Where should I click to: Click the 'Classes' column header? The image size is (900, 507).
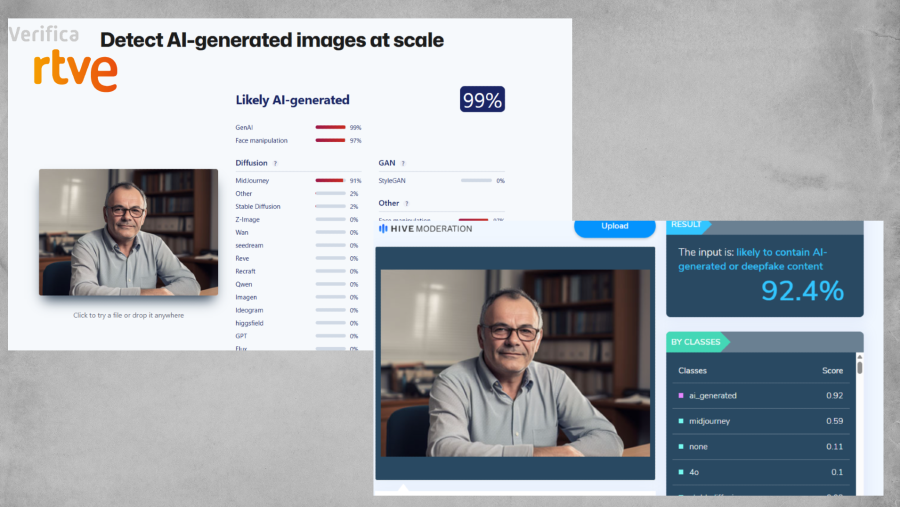692,371
